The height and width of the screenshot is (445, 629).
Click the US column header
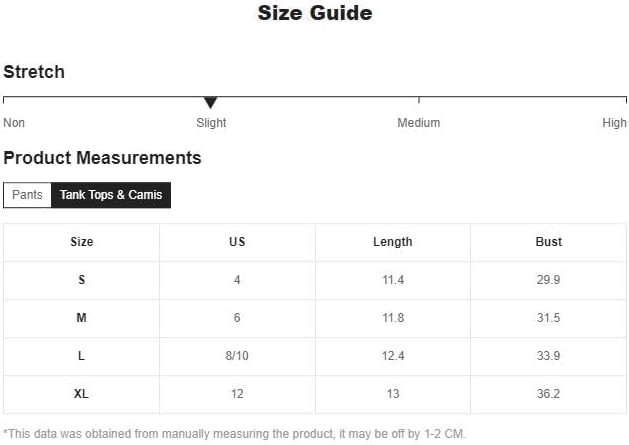point(237,242)
